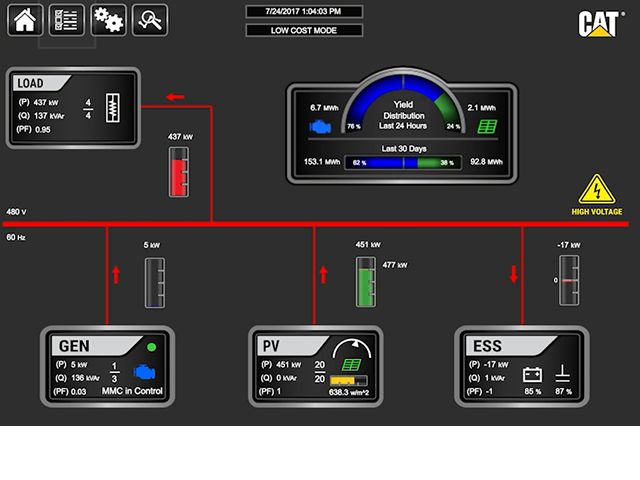Go to the Home screen
Screen dimensions: 640x480
tap(25, 19)
